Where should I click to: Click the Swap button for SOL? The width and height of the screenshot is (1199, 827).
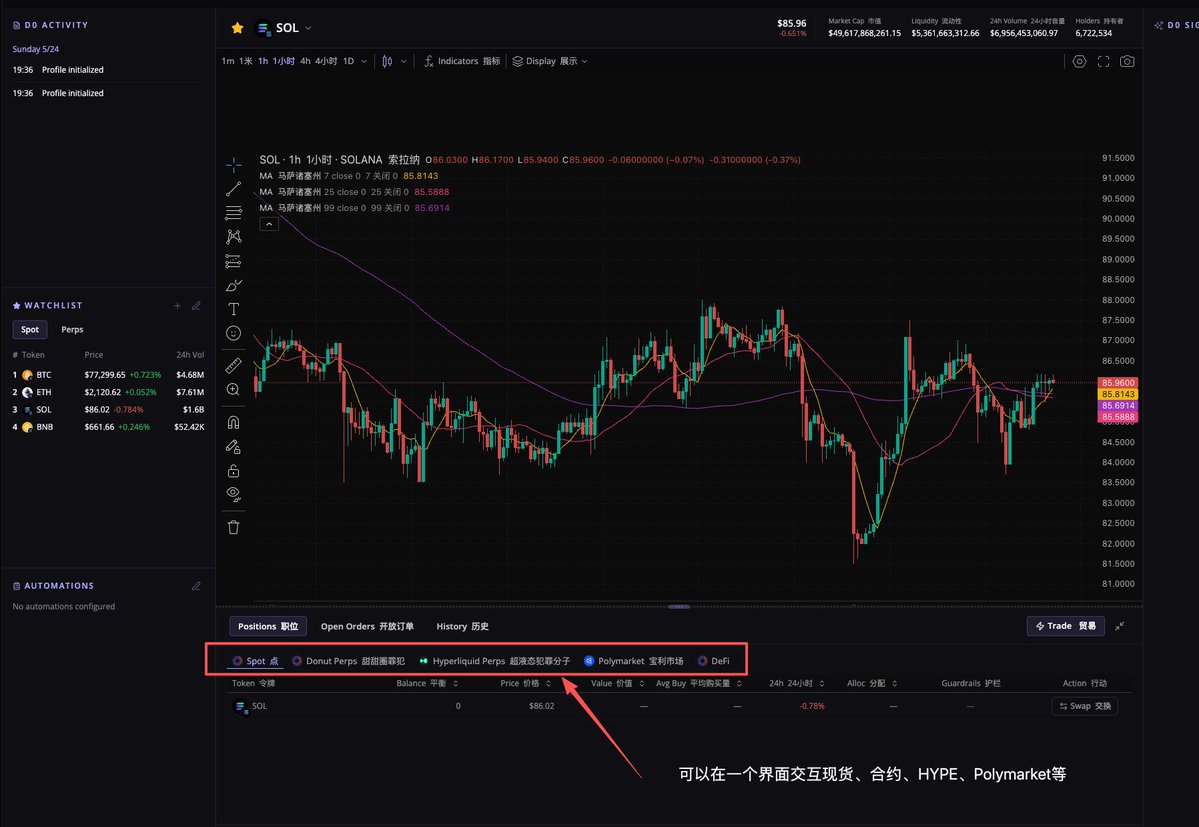[1085, 706]
